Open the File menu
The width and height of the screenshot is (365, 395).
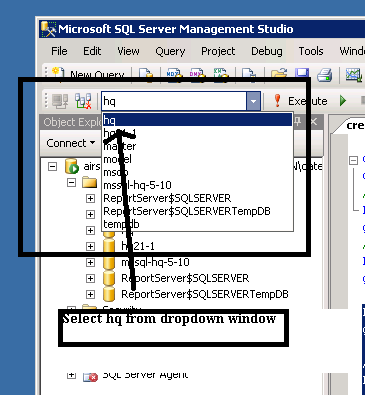[59, 51]
